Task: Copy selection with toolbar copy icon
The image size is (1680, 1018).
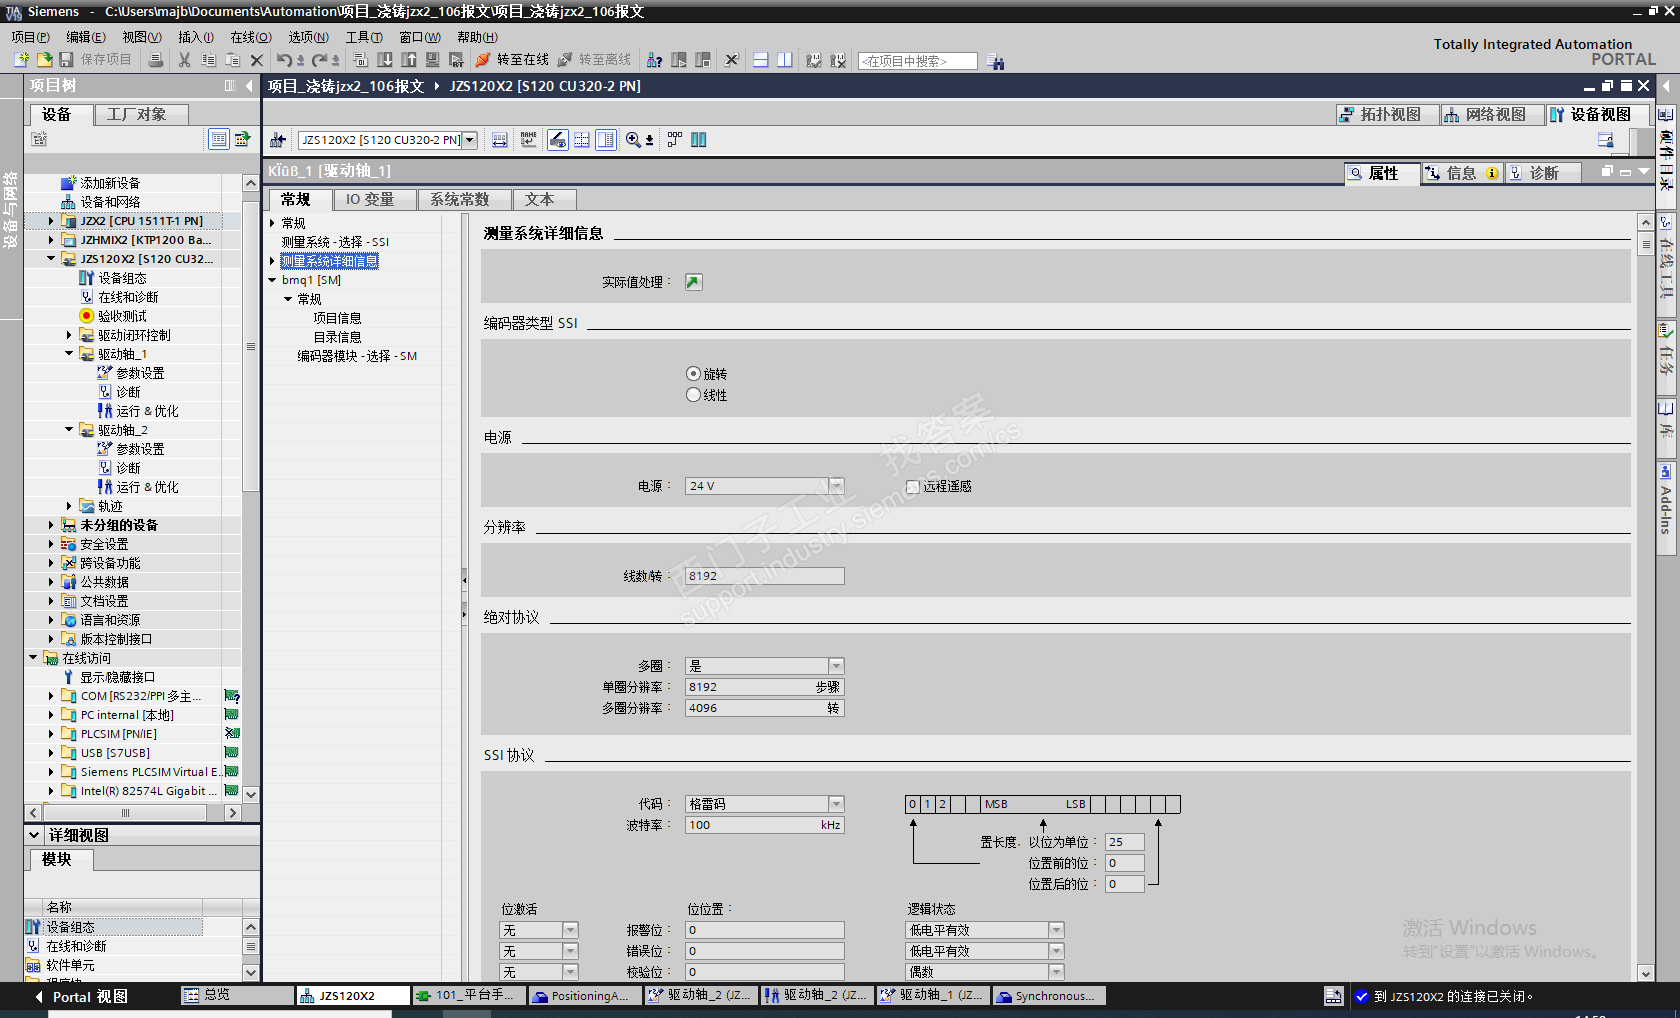Action: pyautogui.click(x=208, y=60)
